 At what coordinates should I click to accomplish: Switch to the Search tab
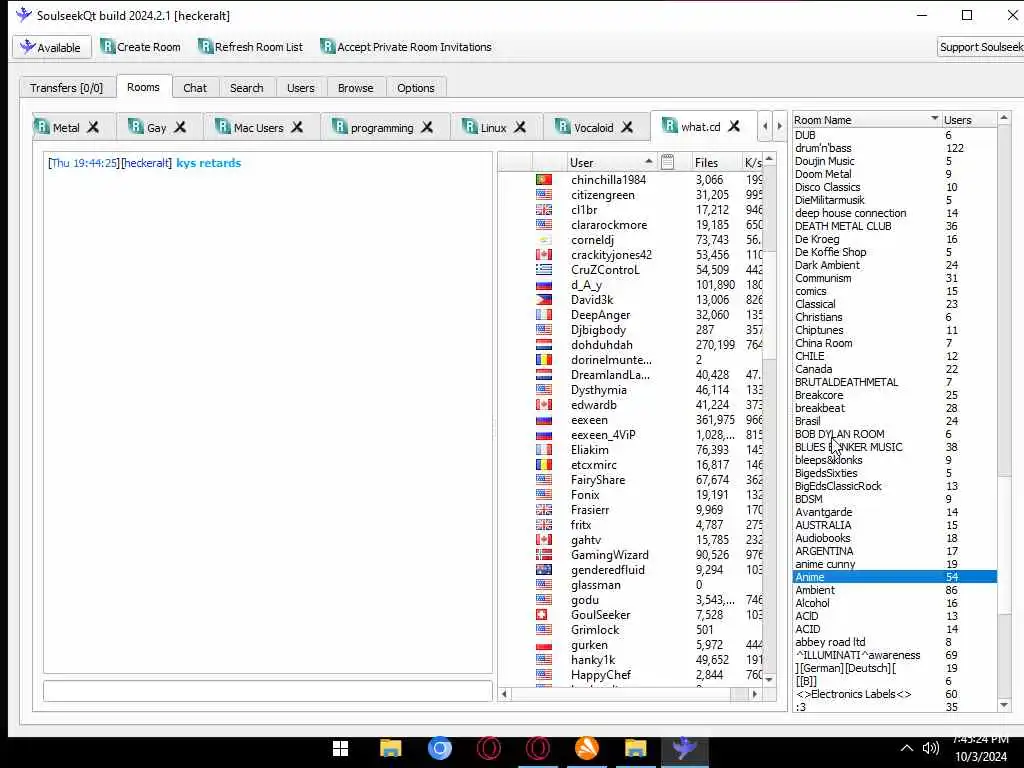(246, 88)
